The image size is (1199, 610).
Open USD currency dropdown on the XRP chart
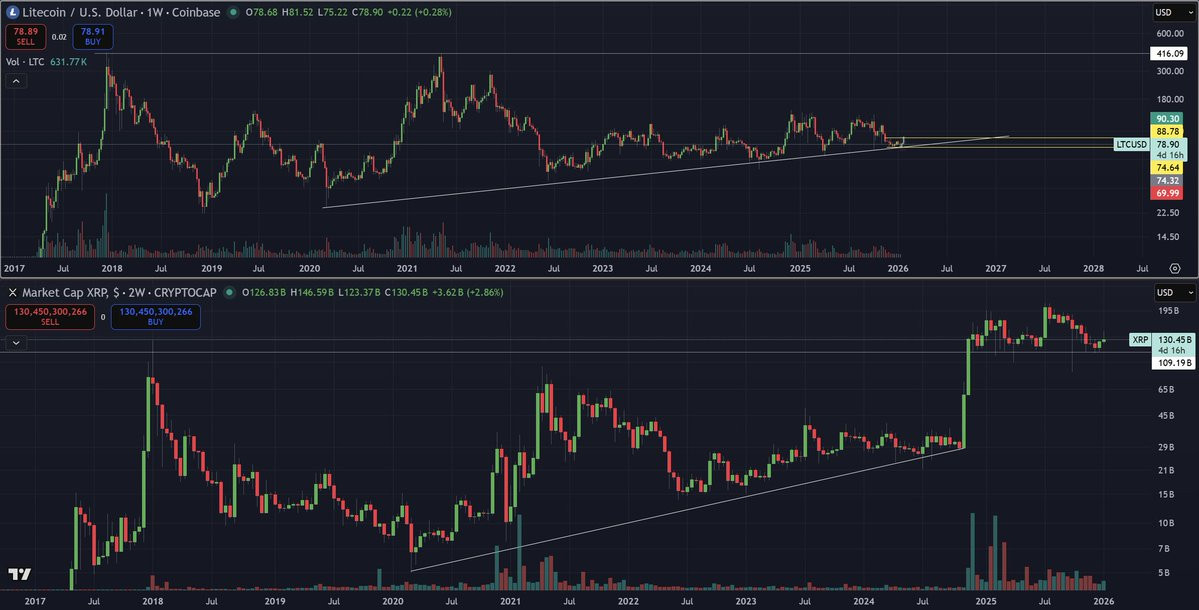pyautogui.click(x=1174, y=293)
